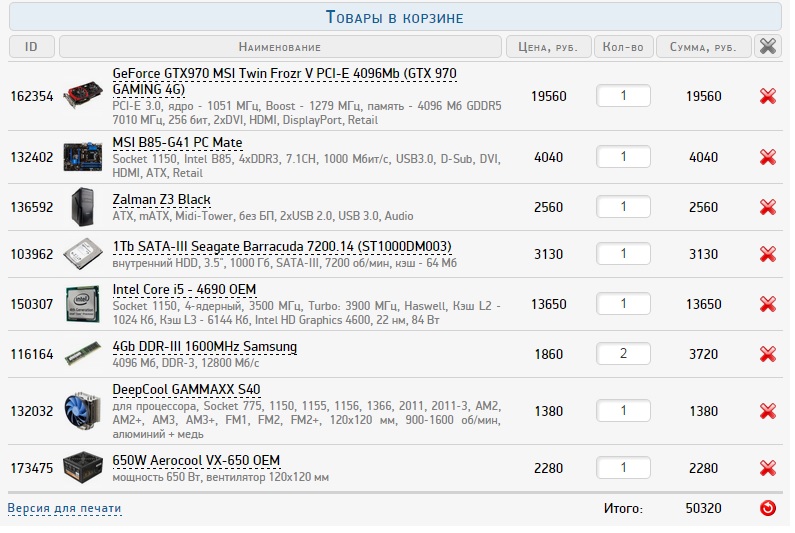Click the MSI B85-G41 motherboard thumbnail
This screenshot has height=533, width=795.
coord(83,157)
